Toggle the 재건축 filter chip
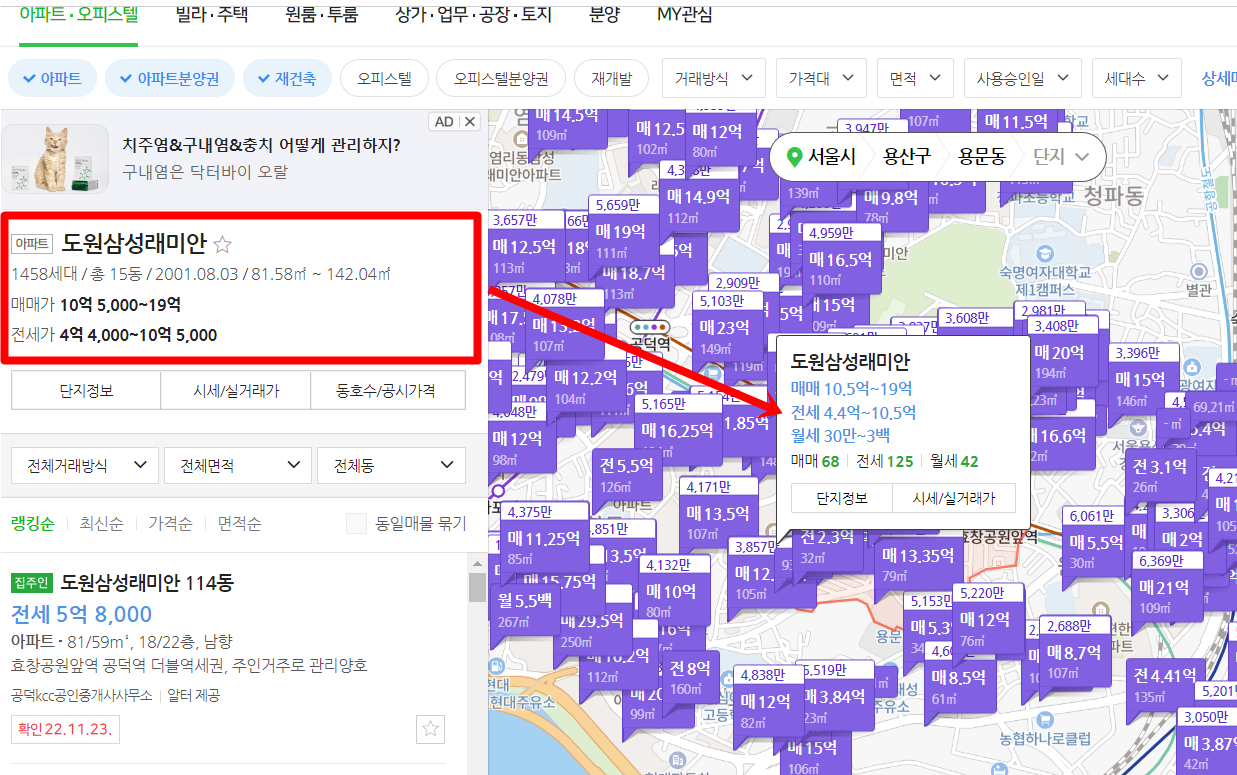Viewport: 1237px width, 775px height. (287, 77)
